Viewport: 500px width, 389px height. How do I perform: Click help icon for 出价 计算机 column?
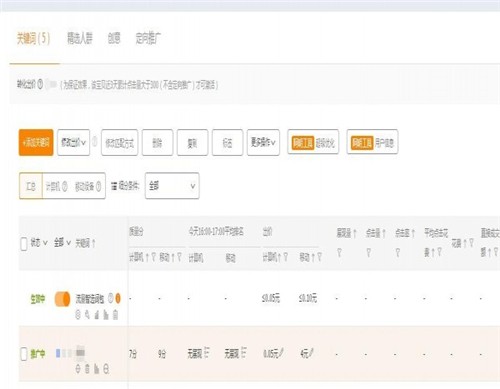click(x=286, y=257)
